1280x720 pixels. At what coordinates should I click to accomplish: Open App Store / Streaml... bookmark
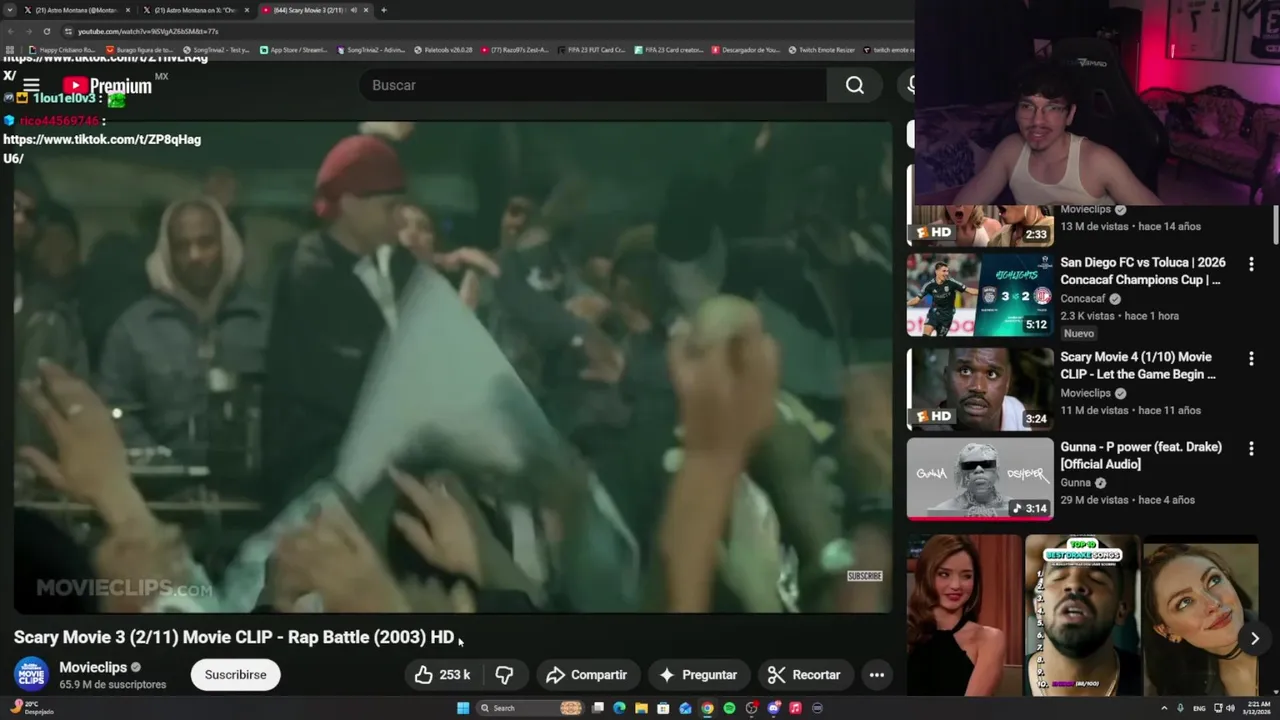pos(294,49)
